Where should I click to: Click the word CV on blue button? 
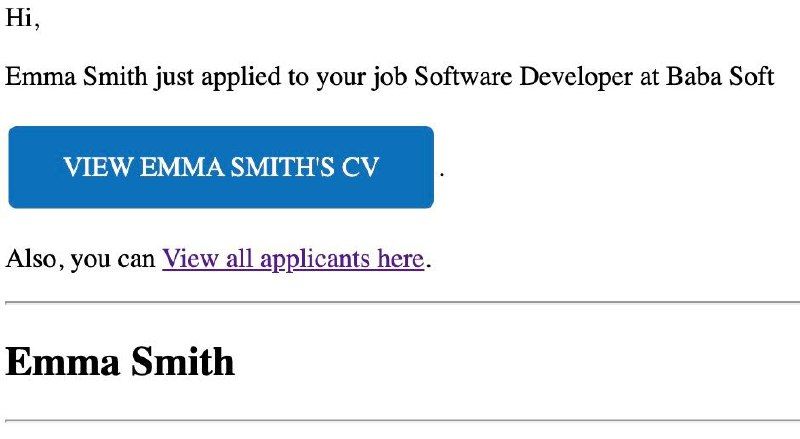360,167
